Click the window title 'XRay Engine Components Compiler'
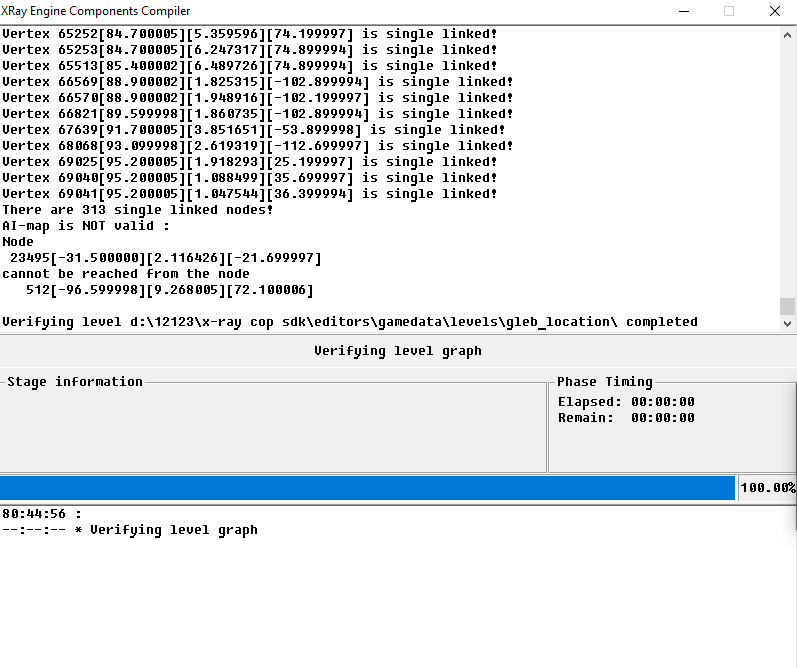Viewport: 797px width, 668px height. tap(96, 11)
